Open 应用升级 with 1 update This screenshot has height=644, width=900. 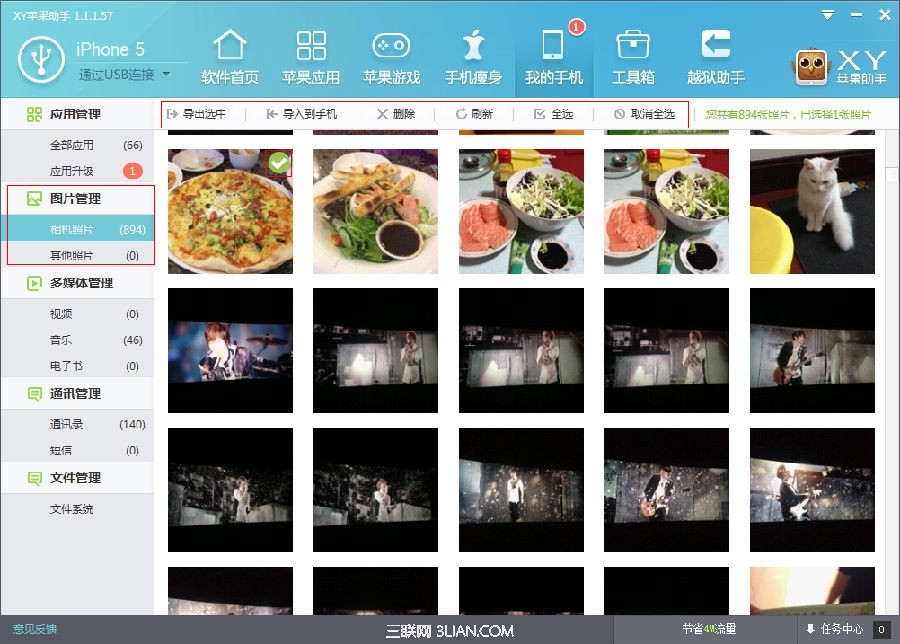pos(77,171)
